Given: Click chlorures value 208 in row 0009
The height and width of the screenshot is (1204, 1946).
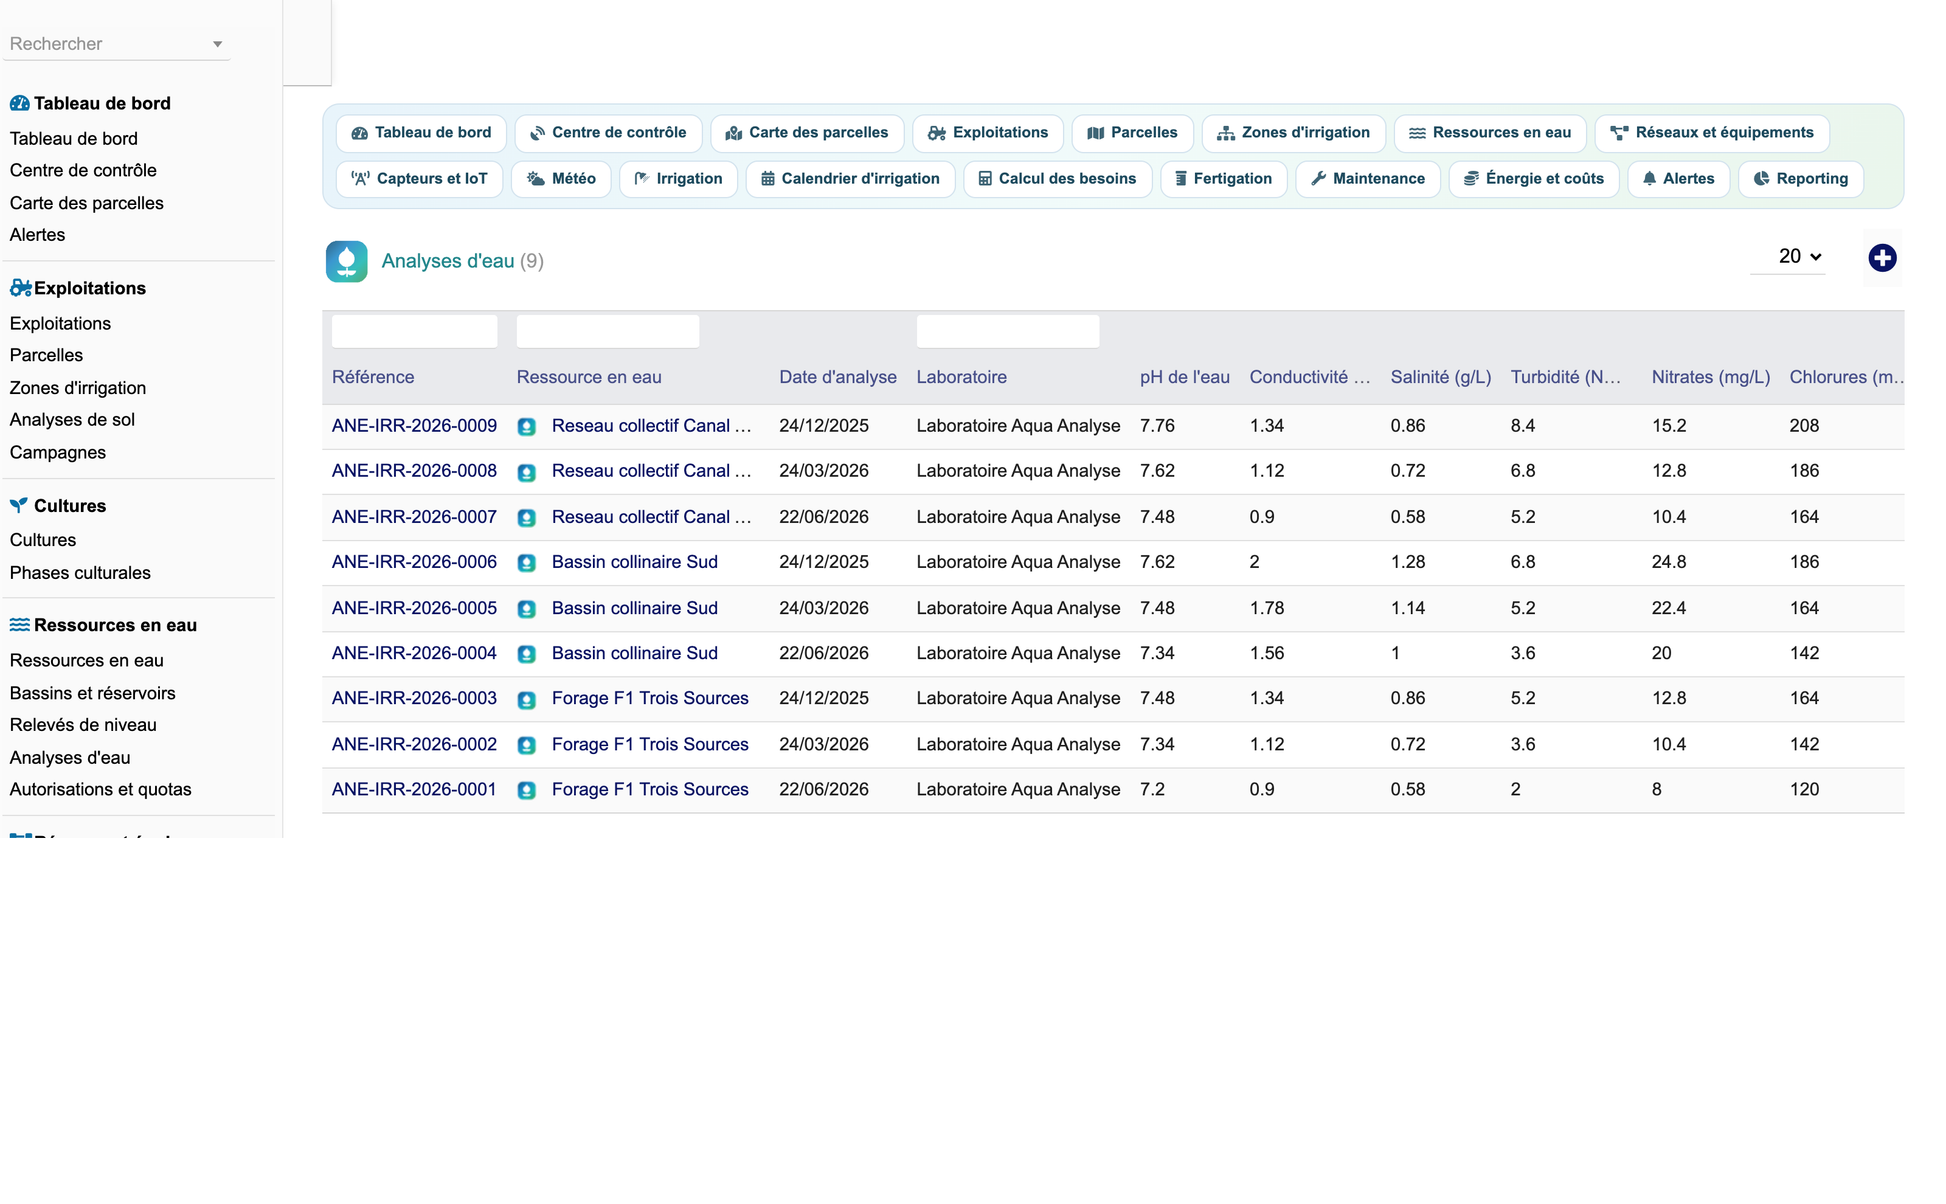Looking at the screenshot, I should pyautogui.click(x=1804, y=426).
